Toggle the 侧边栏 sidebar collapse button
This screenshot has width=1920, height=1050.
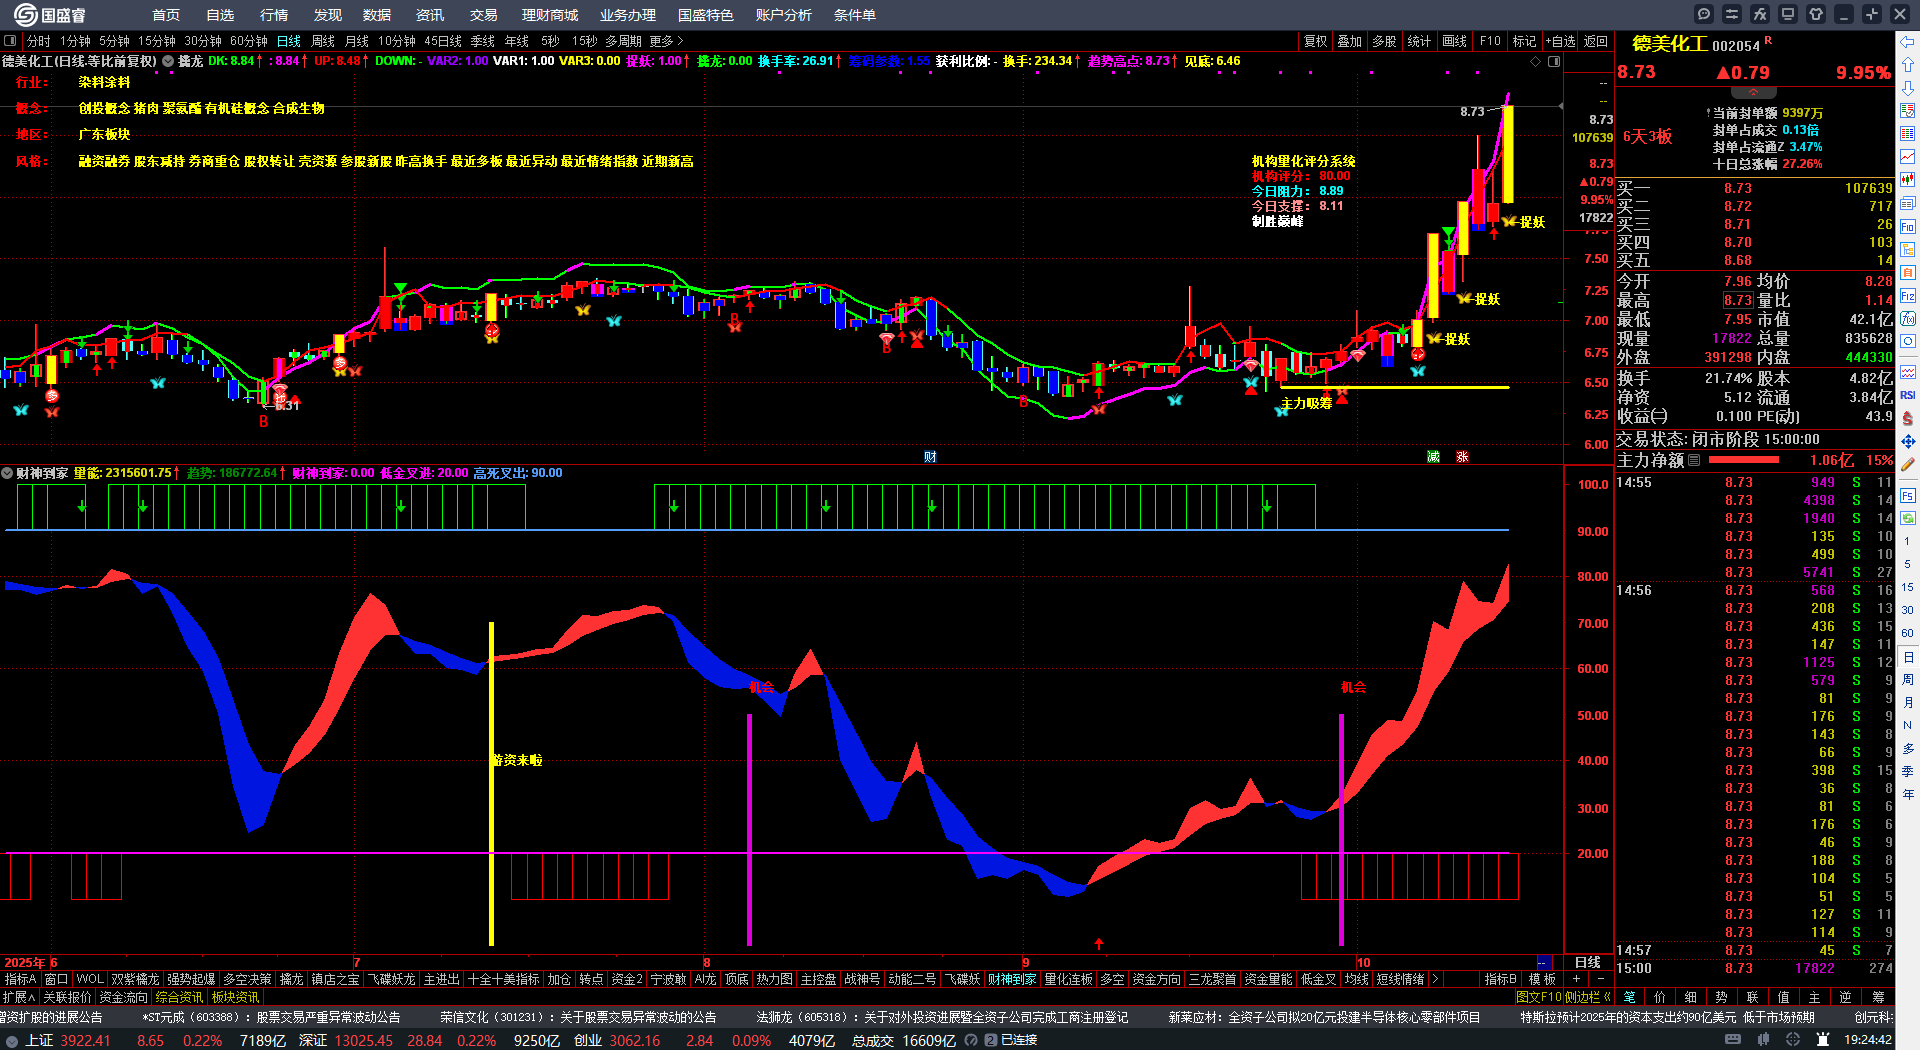pyautogui.click(x=1587, y=997)
